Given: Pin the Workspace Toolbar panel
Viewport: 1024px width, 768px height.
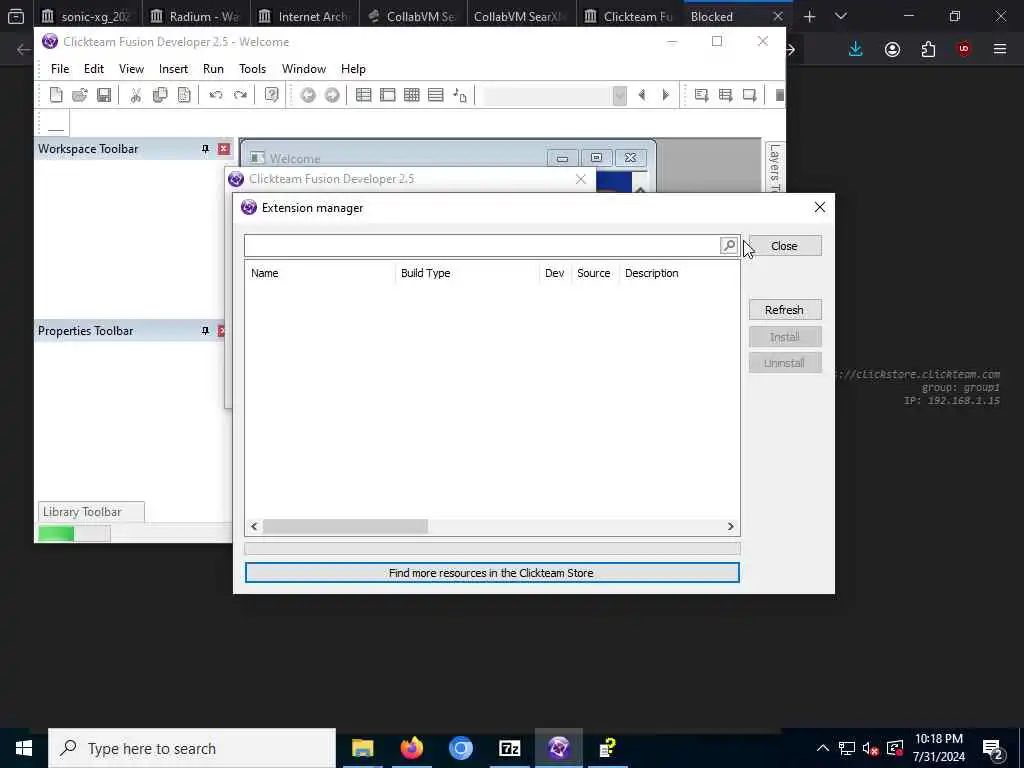Looking at the screenshot, I should (205, 149).
